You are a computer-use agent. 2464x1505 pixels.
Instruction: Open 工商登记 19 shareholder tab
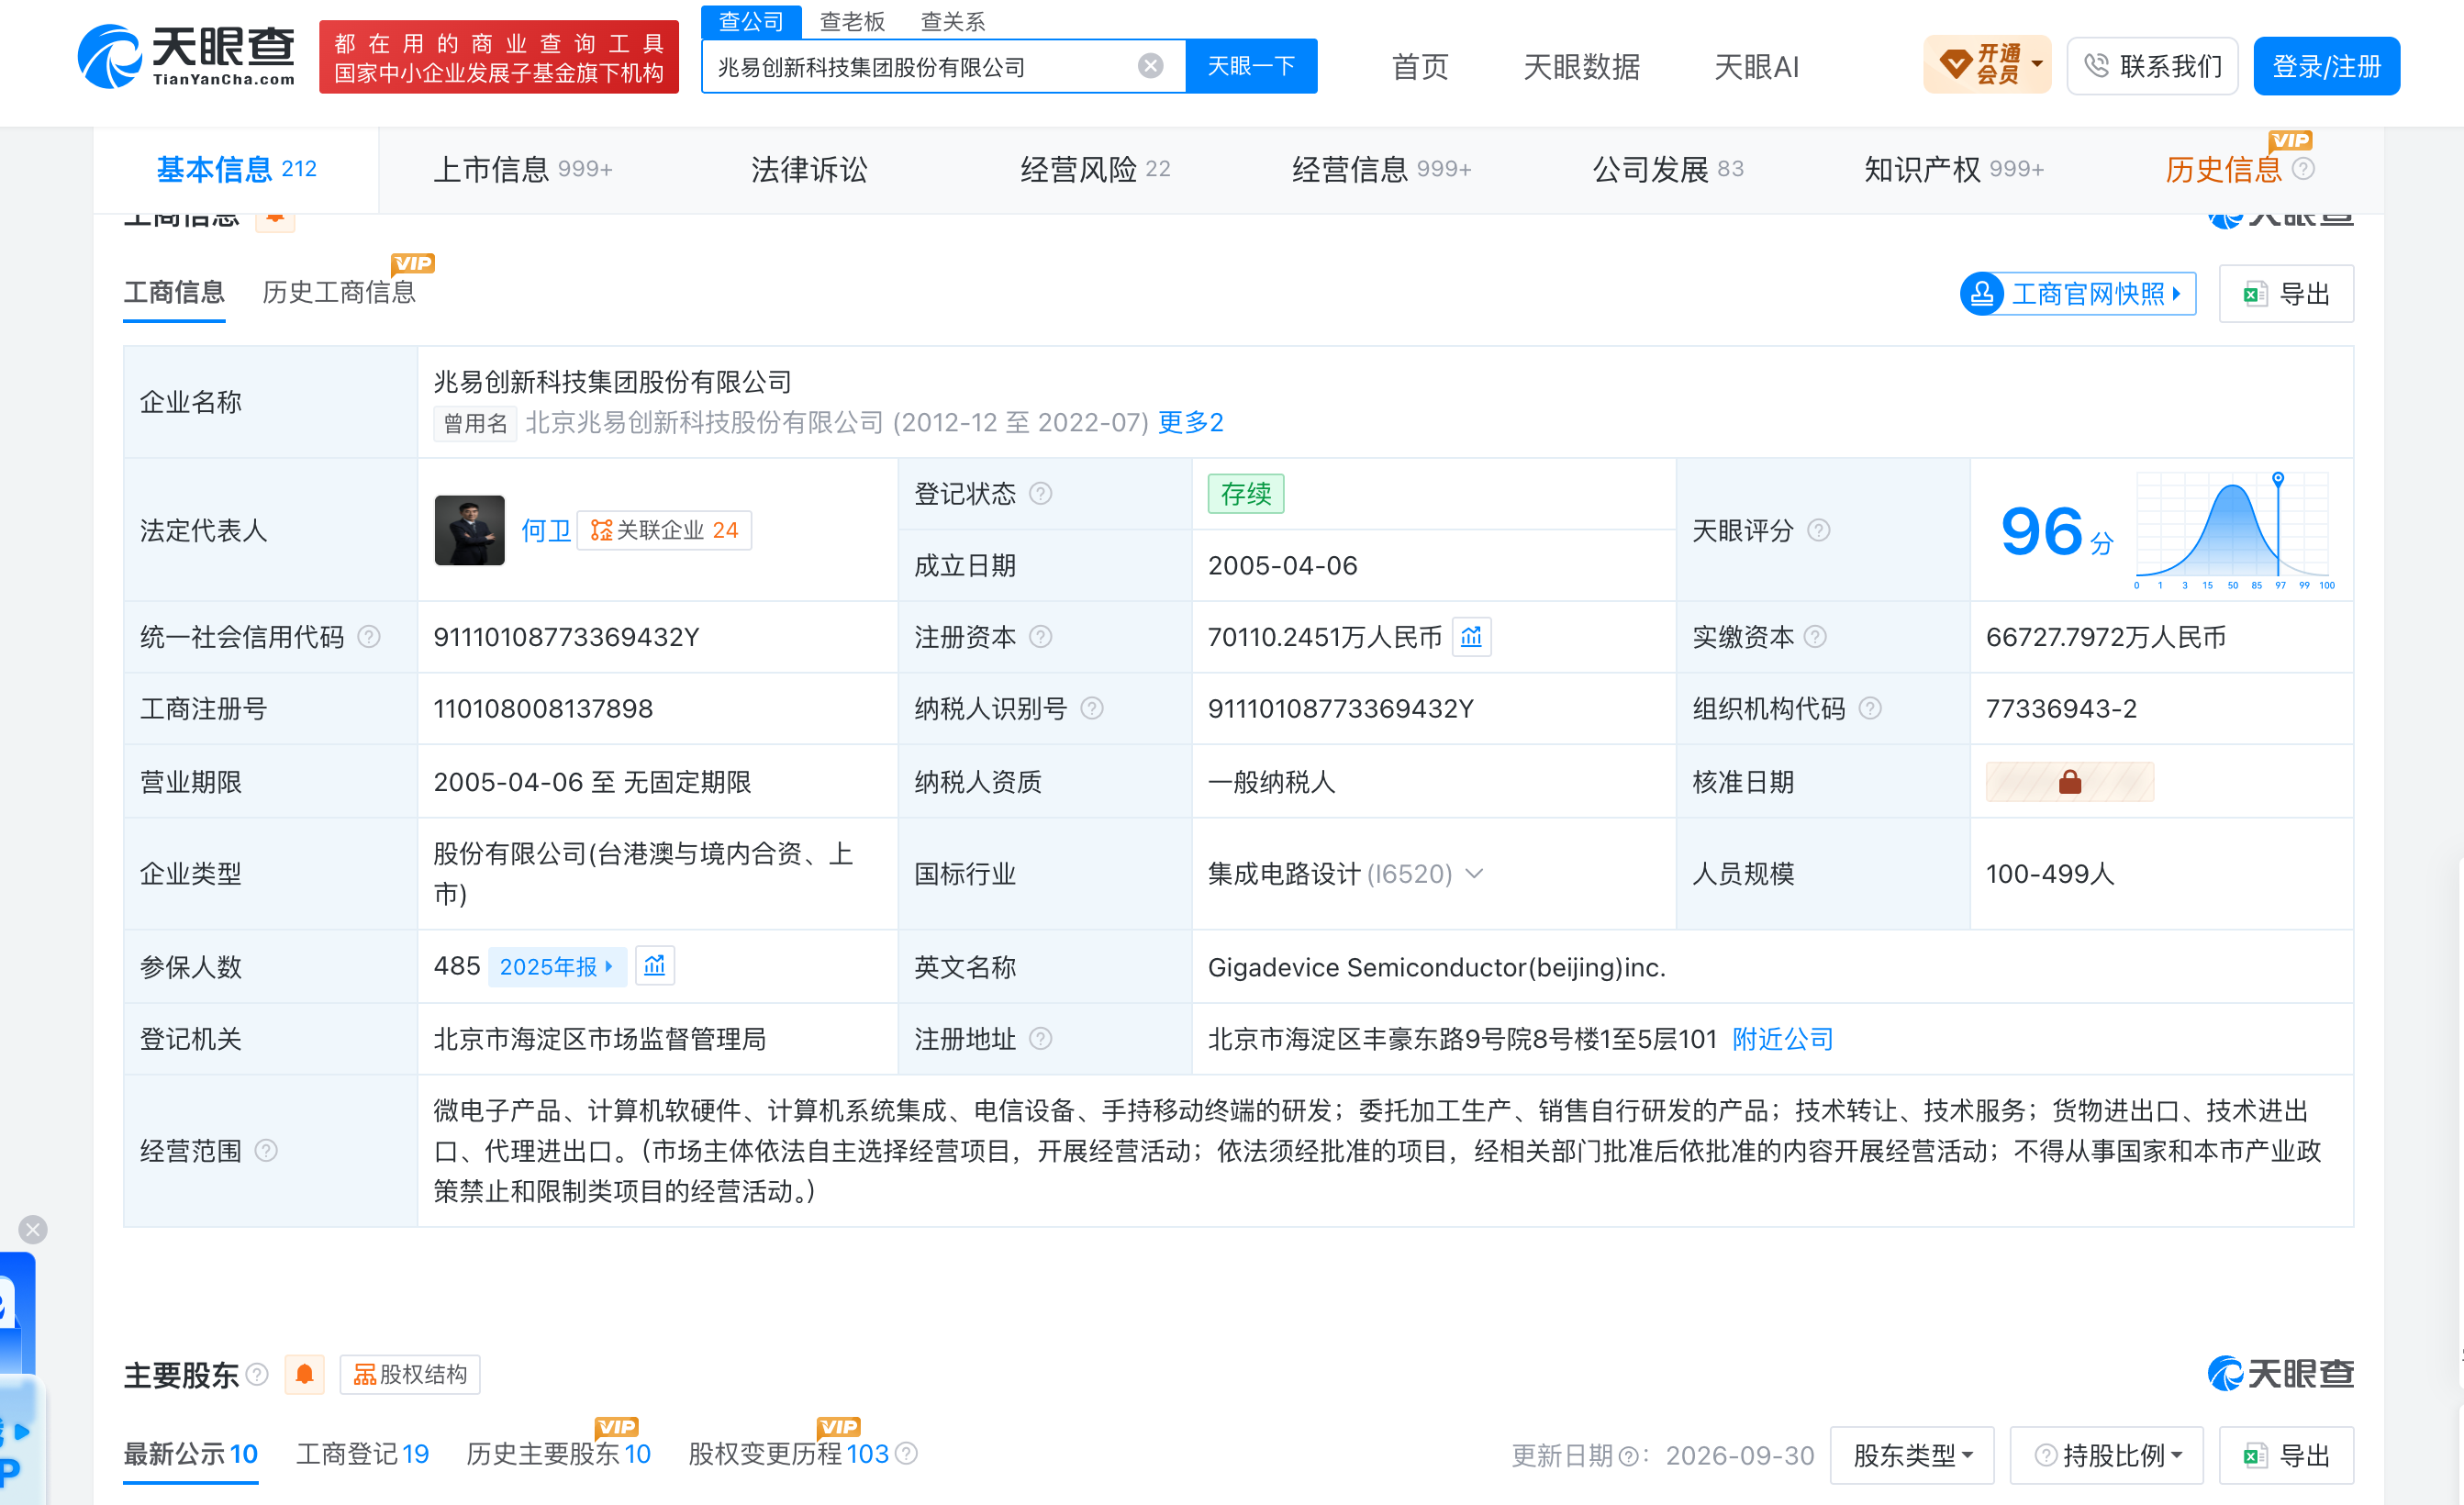(362, 1454)
